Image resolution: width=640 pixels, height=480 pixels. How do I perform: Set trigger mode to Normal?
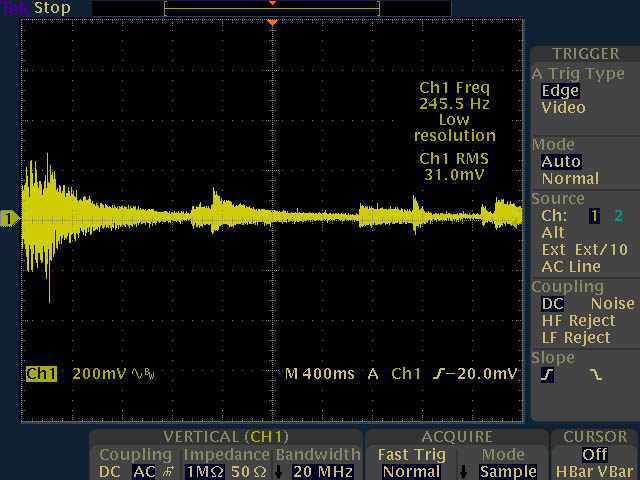click(x=569, y=179)
